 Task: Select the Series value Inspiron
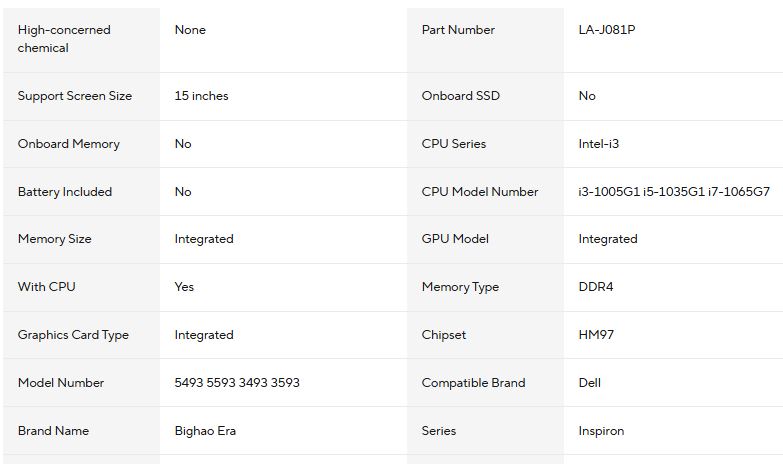coord(601,431)
